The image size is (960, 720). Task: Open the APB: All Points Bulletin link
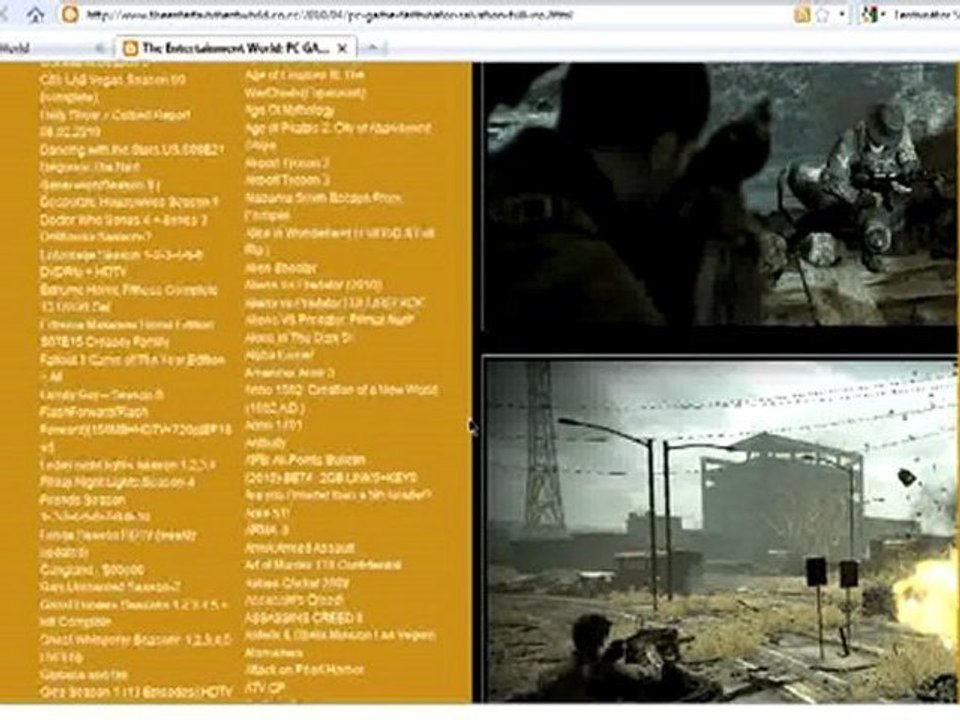(x=331, y=468)
